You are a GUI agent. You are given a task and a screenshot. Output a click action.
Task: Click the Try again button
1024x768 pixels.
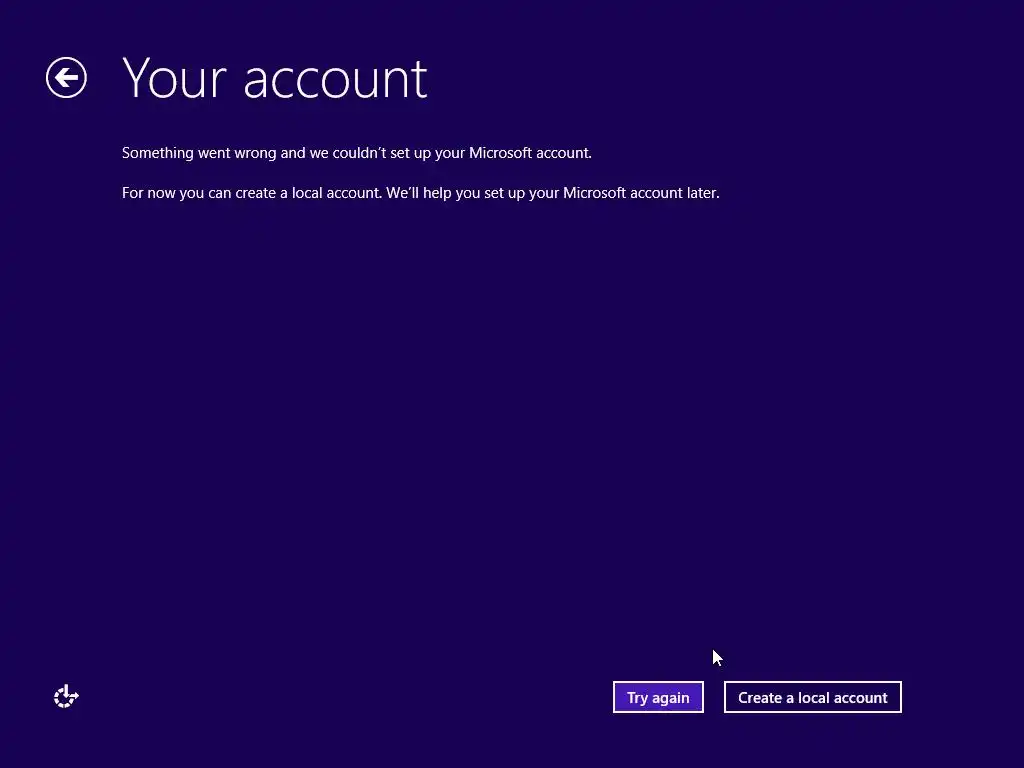coord(658,697)
